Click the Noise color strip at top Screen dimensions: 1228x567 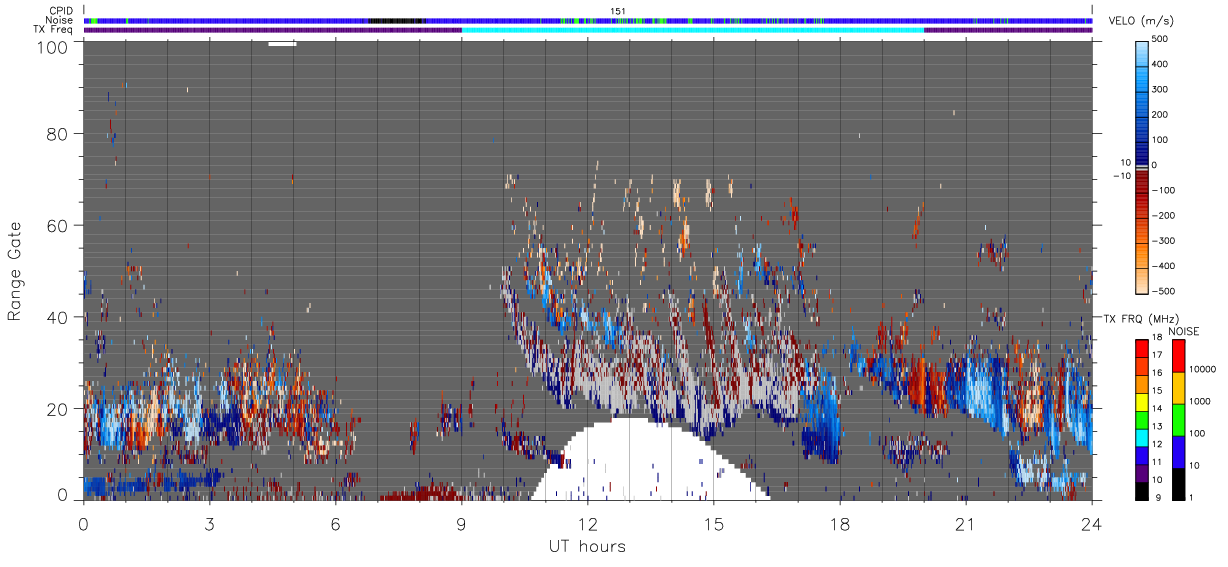(x=588, y=20)
